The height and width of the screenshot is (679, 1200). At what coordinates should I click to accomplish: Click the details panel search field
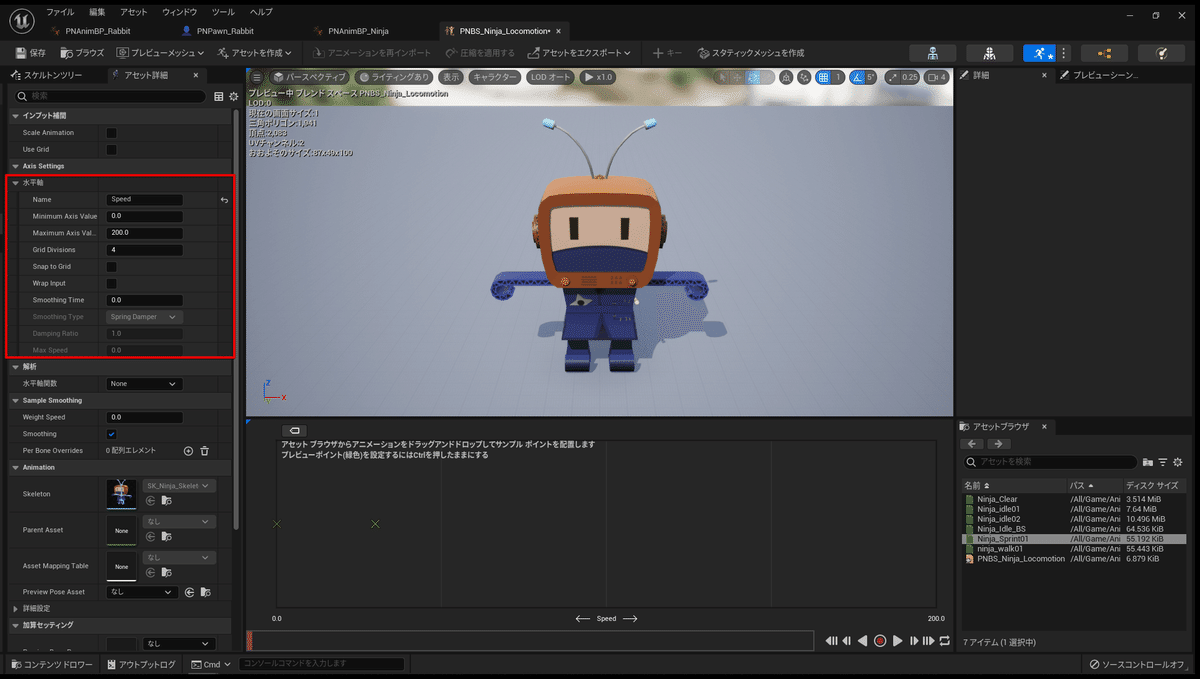(x=112, y=96)
